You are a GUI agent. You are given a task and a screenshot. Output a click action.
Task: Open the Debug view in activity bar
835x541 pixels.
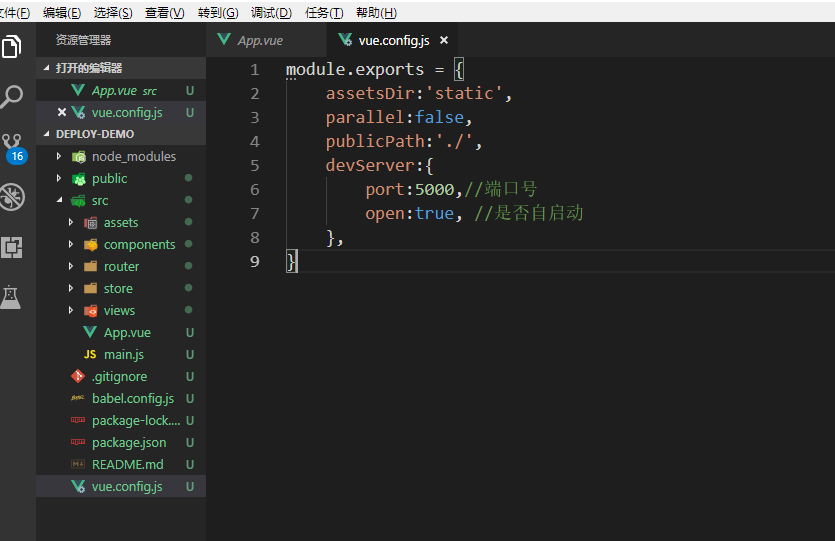pyautogui.click(x=12, y=197)
